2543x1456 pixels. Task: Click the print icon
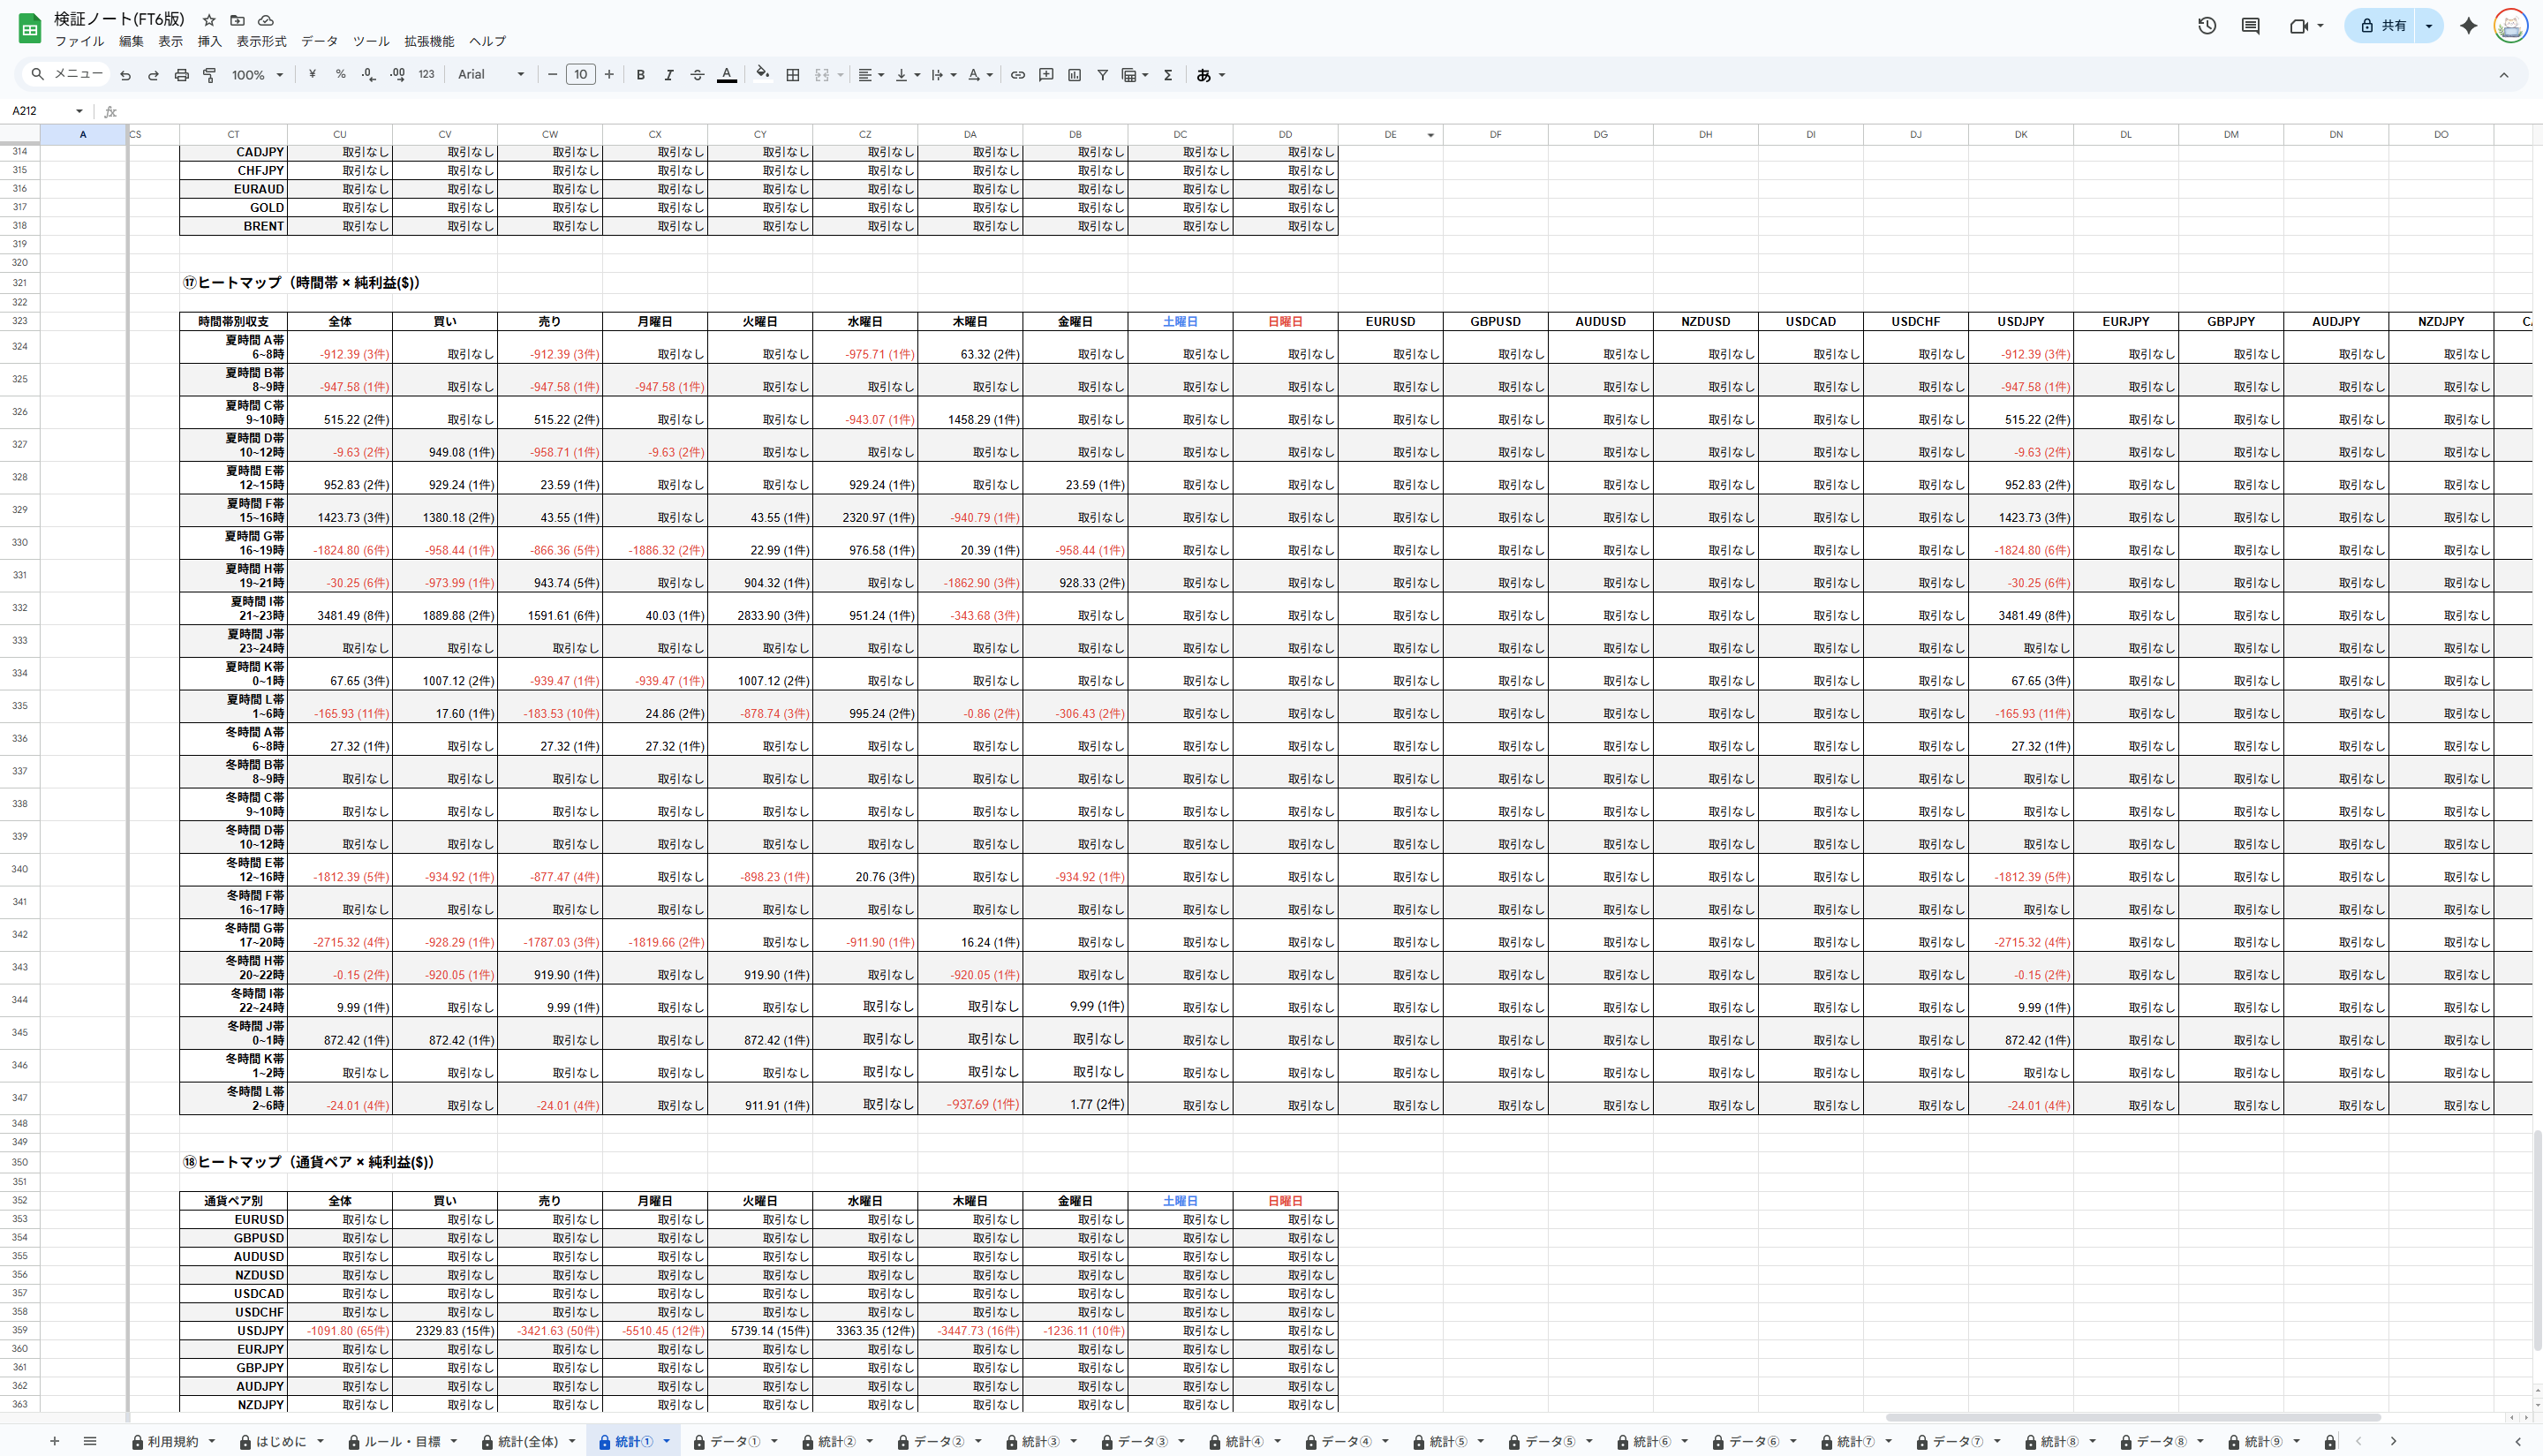(181, 75)
